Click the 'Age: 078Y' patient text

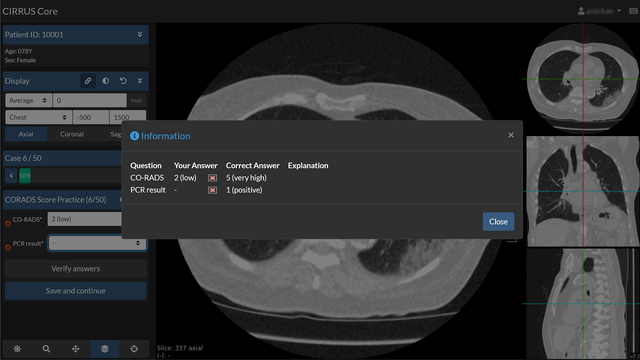tap(18, 51)
